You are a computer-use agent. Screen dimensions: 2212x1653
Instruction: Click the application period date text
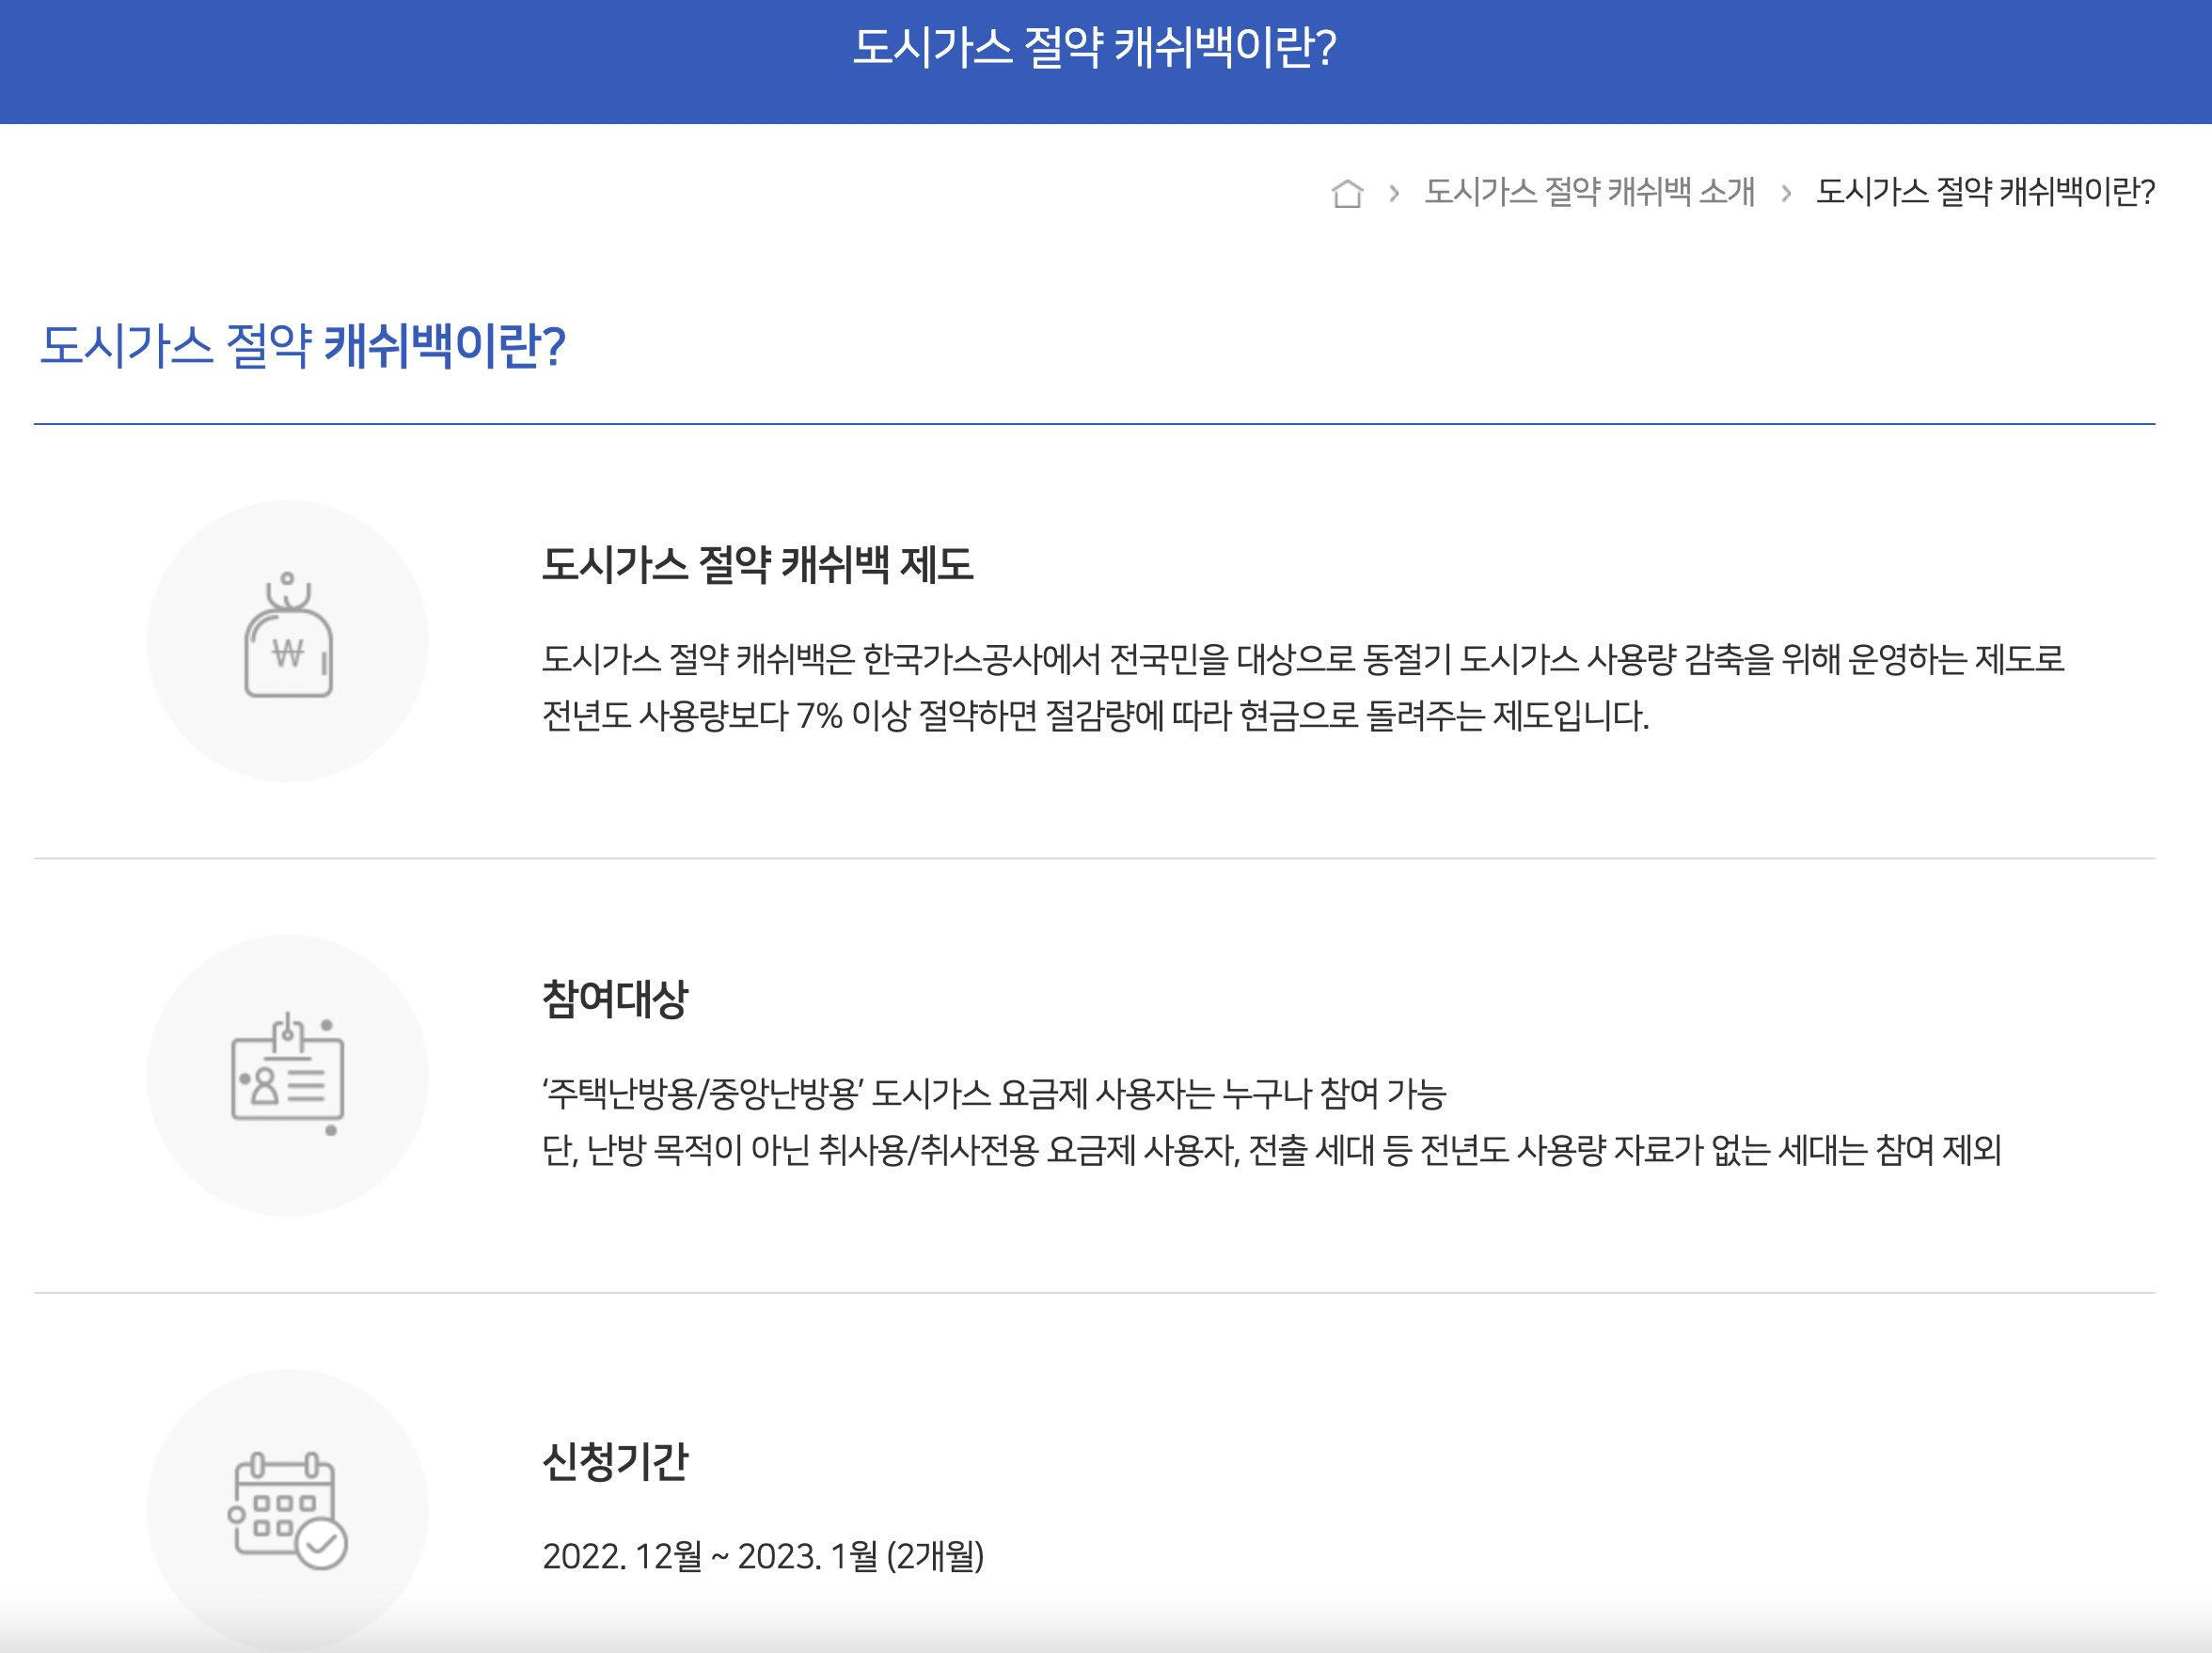[x=763, y=1556]
